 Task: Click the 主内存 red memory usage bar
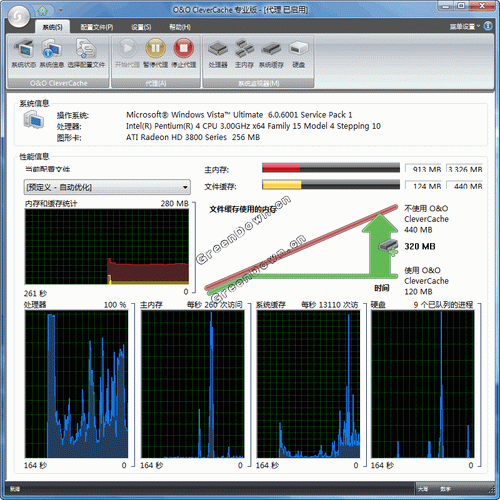pyautogui.click(x=331, y=168)
